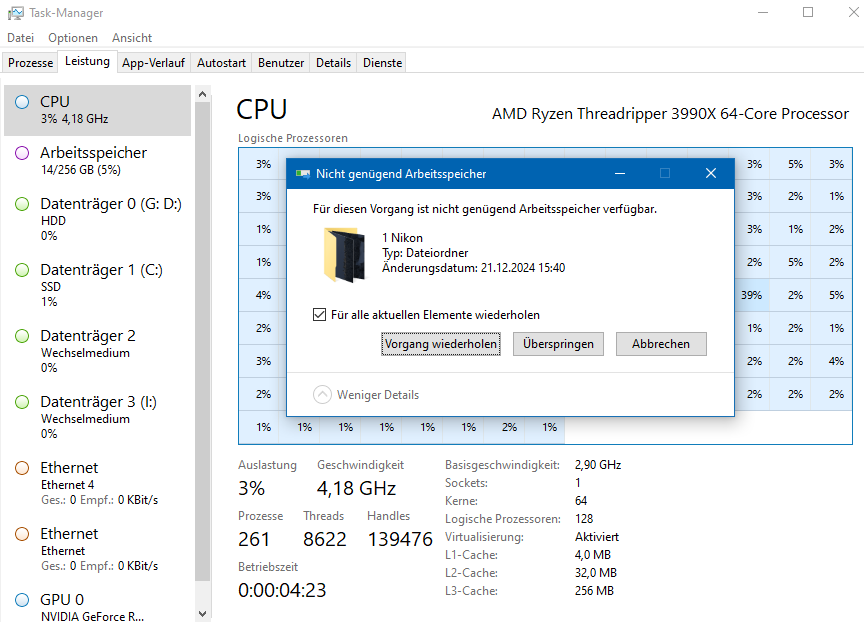Select the second Ethernet entry in sidebar
The height and width of the screenshot is (635, 864).
97,549
